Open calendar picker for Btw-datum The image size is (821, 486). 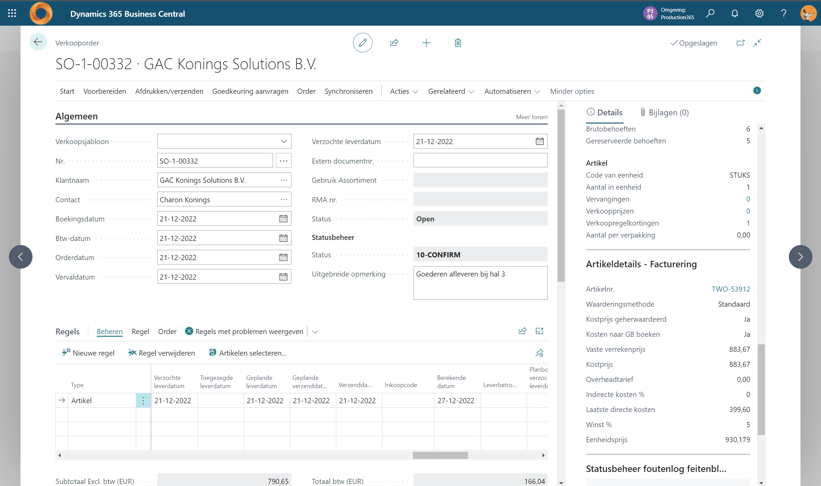pos(283,238)
